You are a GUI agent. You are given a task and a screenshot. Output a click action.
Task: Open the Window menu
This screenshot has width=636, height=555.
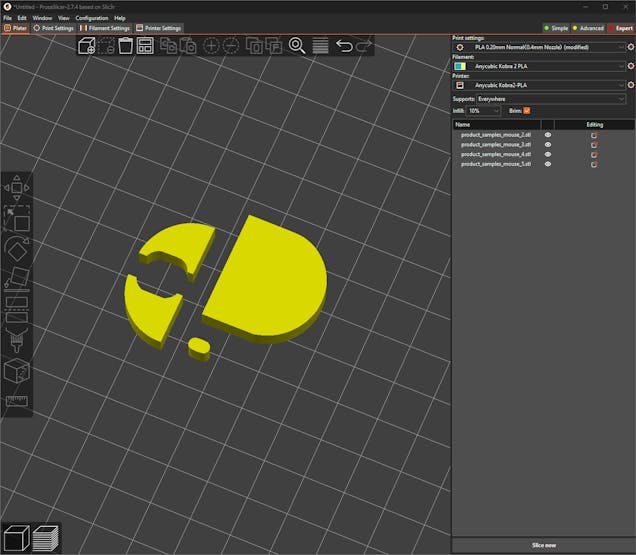(x=42, y=18)
